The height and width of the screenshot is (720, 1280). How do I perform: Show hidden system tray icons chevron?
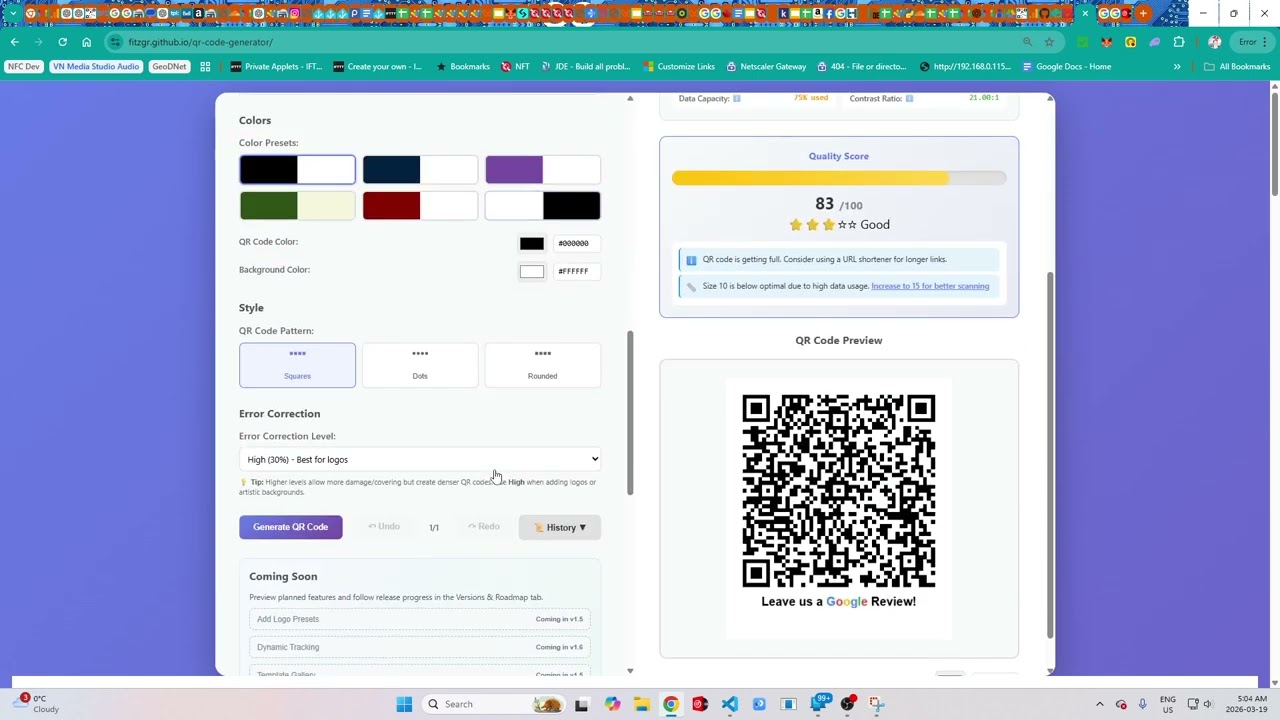[x=1100, y=704]
